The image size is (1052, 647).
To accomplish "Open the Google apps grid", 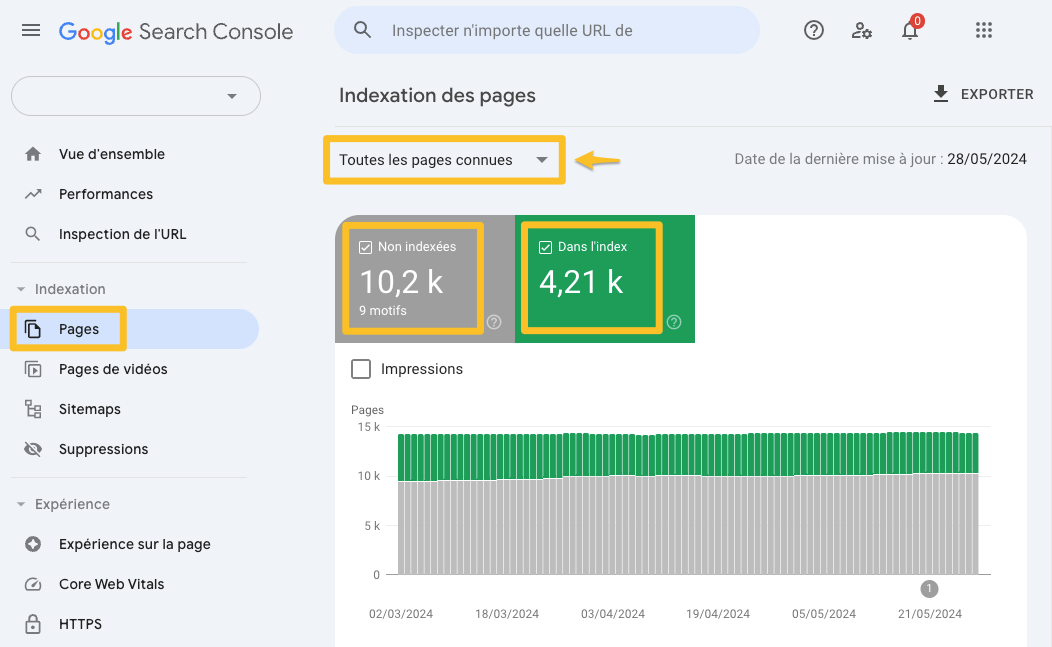I will [984, 30].
